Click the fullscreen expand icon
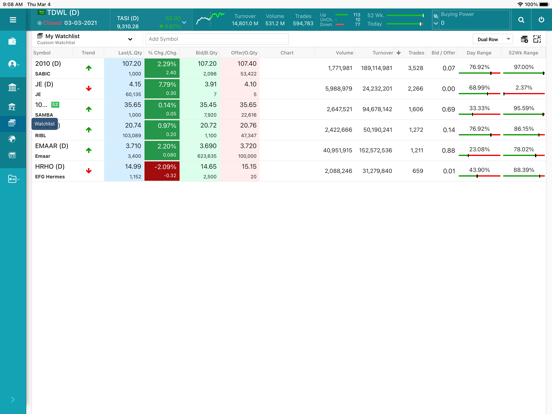Viewport: 552px width, 414px height. click(537, 39)
